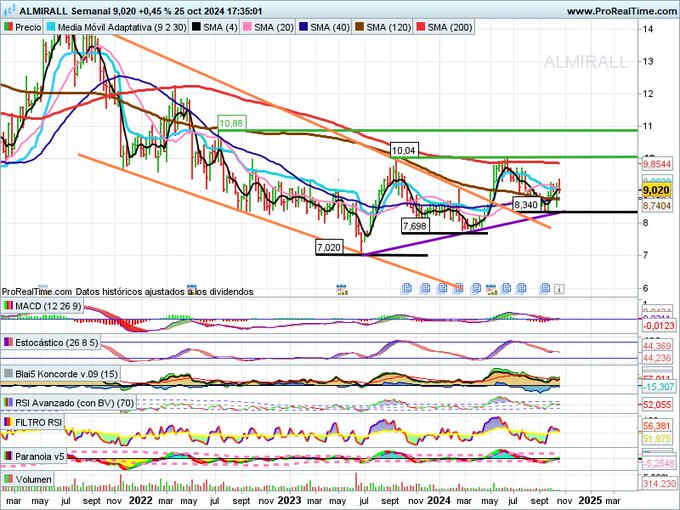Open the MACD (12 26 9) indicator settings
The width and height of the screenshot is (680, 510).
click(x=42, y=306)
